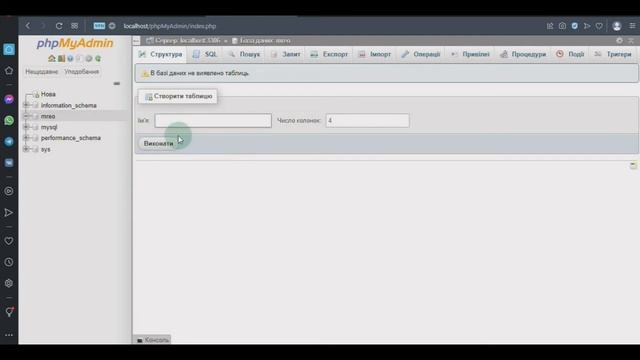640x360 pixels.
Task: Click the phpMyAdmin logo
Action: pyautogui.click(x=75, y=43)
